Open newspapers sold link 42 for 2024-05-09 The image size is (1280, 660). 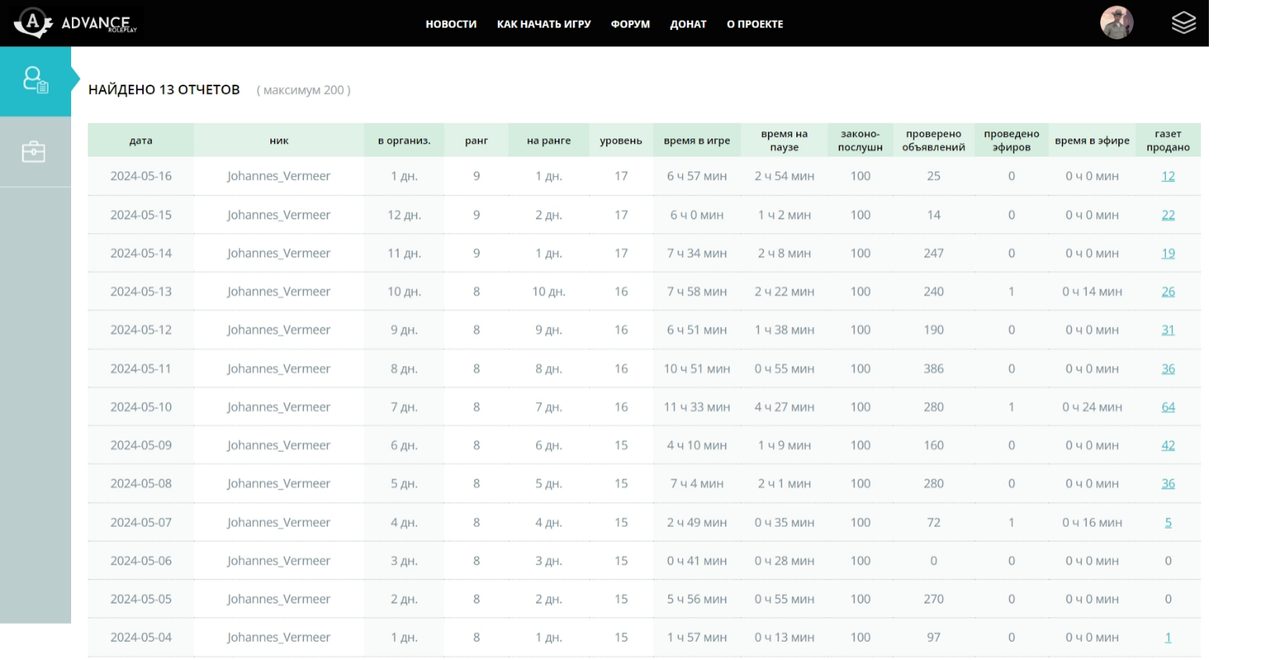1168,445
